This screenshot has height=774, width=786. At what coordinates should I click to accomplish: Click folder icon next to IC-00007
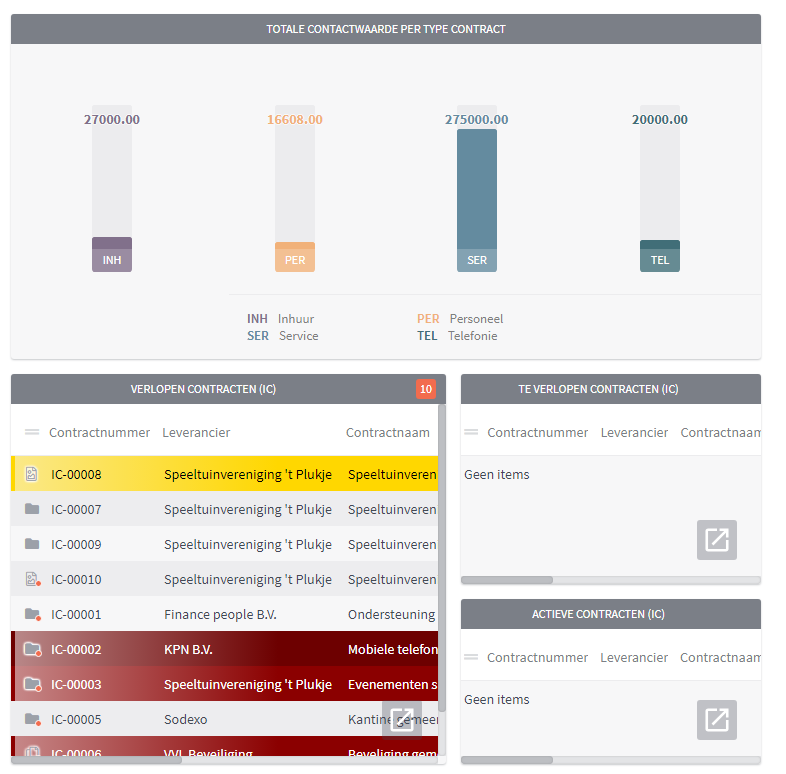pos(32,509)
